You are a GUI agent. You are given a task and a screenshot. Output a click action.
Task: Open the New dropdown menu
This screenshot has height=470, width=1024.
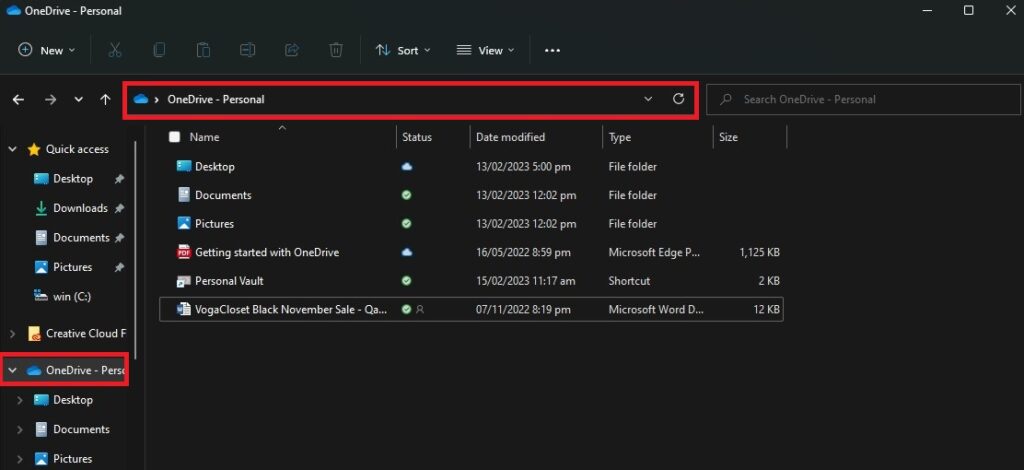click(46, 50)
